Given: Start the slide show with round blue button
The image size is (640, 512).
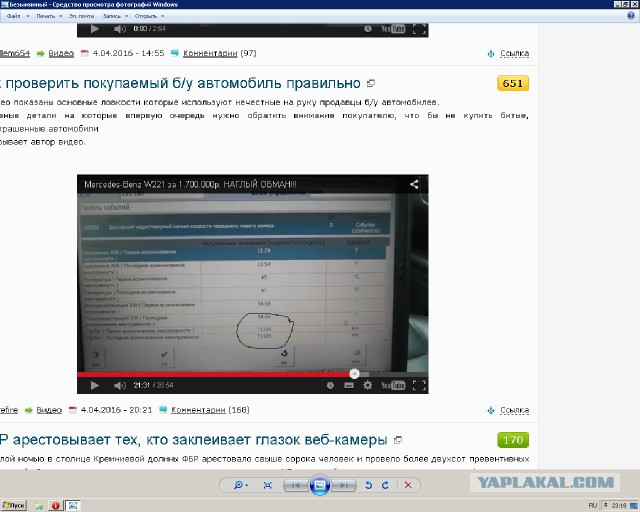Looking at the screenshot, I should [x=320, y=485].
